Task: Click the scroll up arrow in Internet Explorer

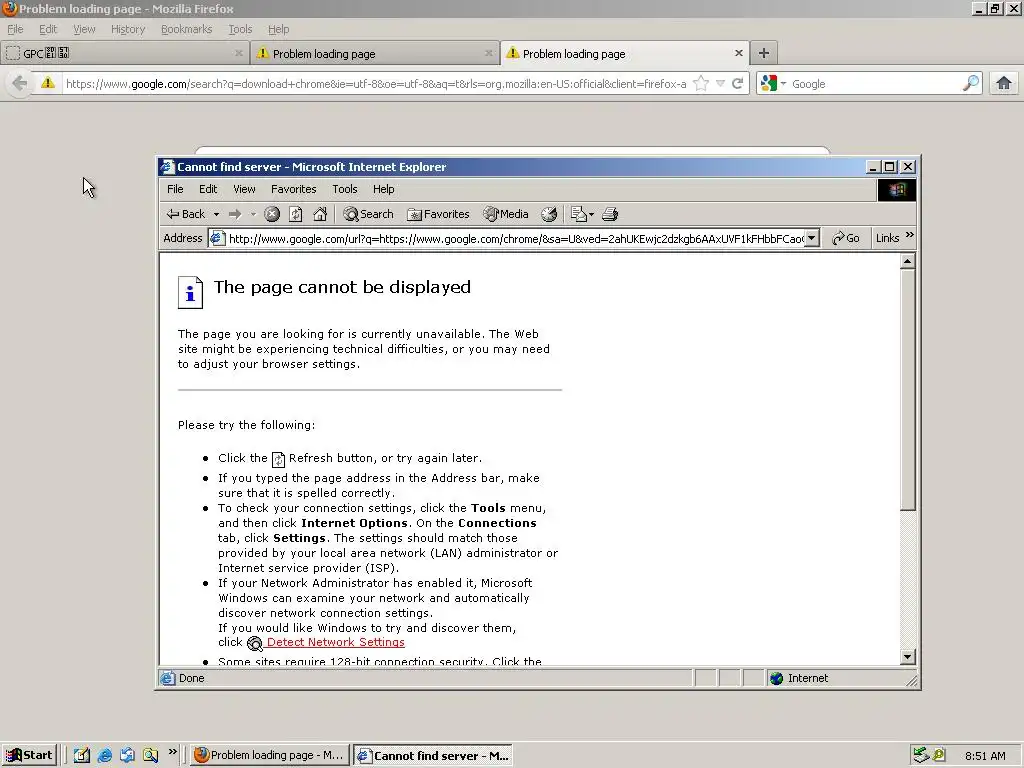Action: pyautogui.click(x=907, y=262)
